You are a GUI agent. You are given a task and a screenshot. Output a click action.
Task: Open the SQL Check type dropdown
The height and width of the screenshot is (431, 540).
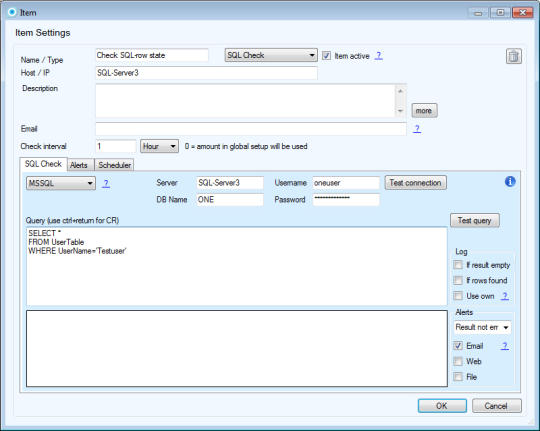click(x=271, y=55)
